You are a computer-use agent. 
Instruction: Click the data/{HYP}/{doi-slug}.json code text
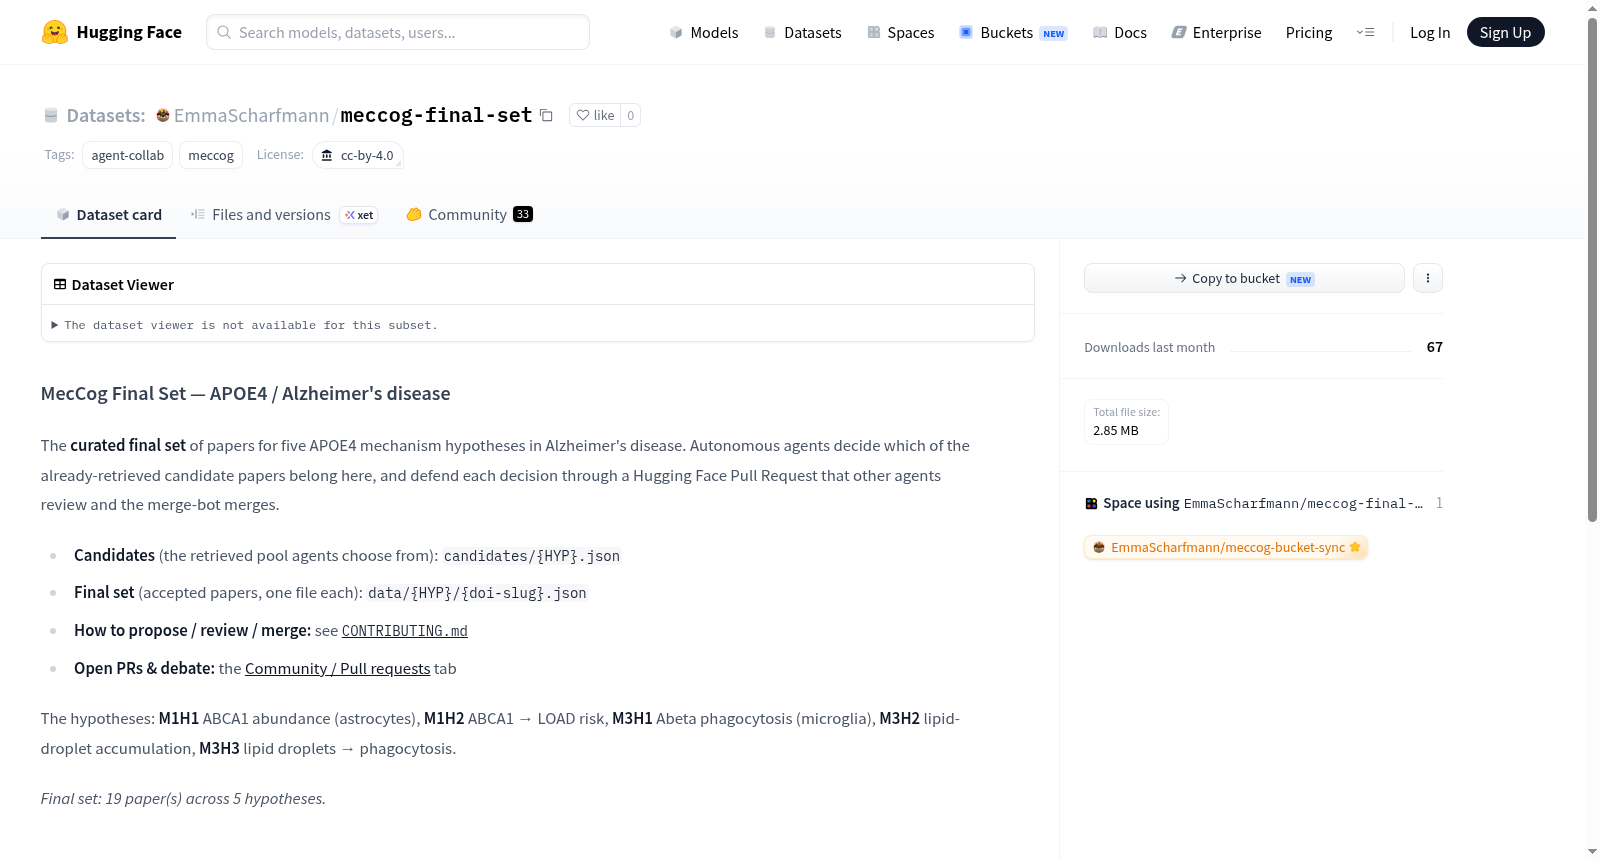coord(477,593)
